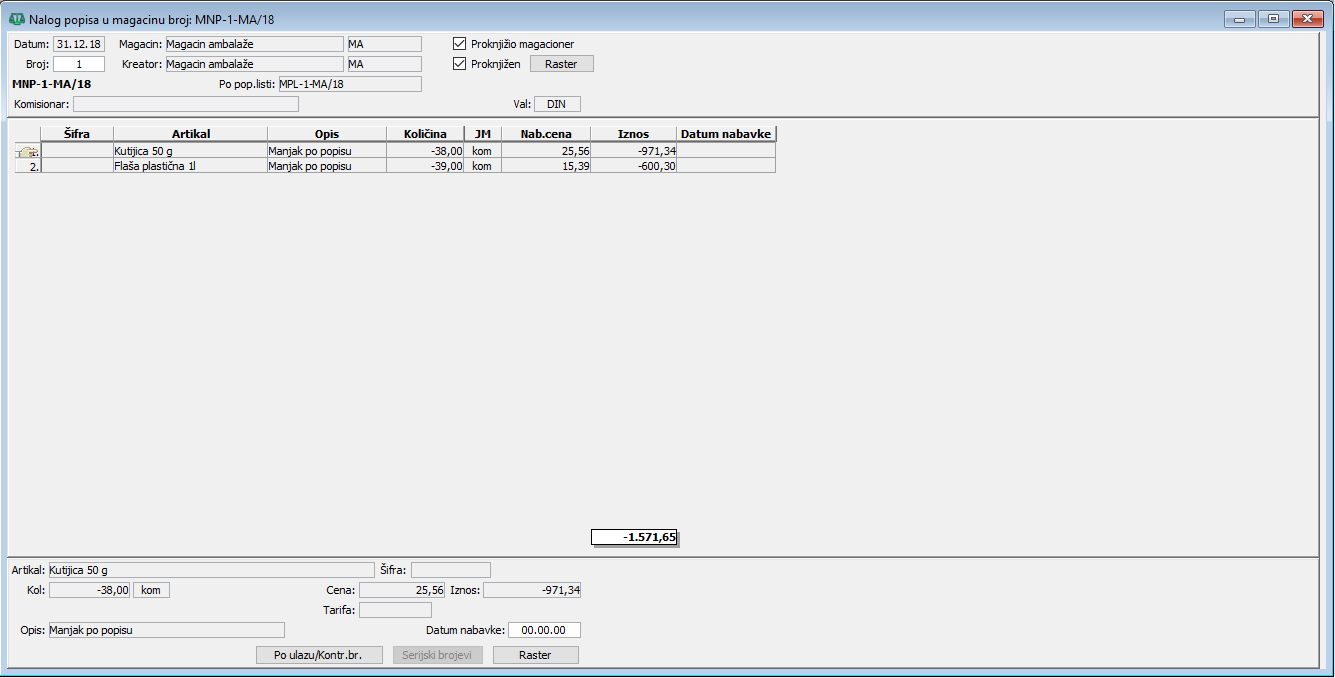Screen dimensions: 1335x678
Task: Click the Artikal column header
Action: pyautogui.click(x=190, y=133)
